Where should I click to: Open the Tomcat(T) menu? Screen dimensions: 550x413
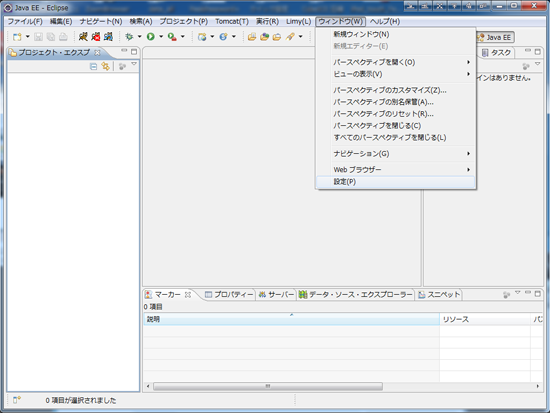point(232,21)
